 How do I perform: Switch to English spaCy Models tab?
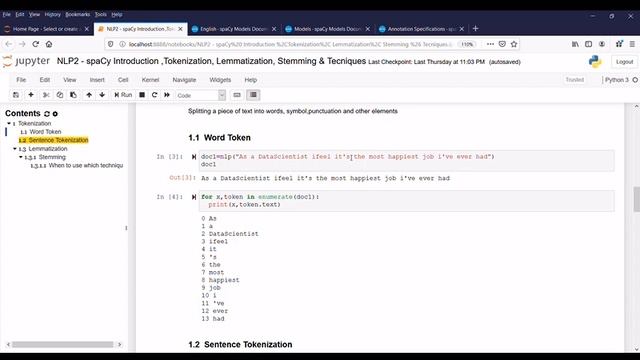(x=234, y=29)
